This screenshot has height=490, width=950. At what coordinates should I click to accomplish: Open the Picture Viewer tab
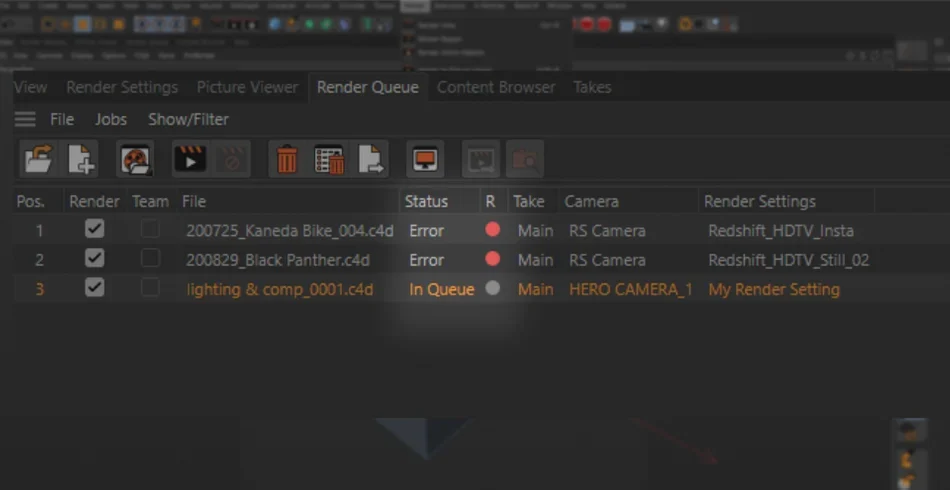pos(247,87)
